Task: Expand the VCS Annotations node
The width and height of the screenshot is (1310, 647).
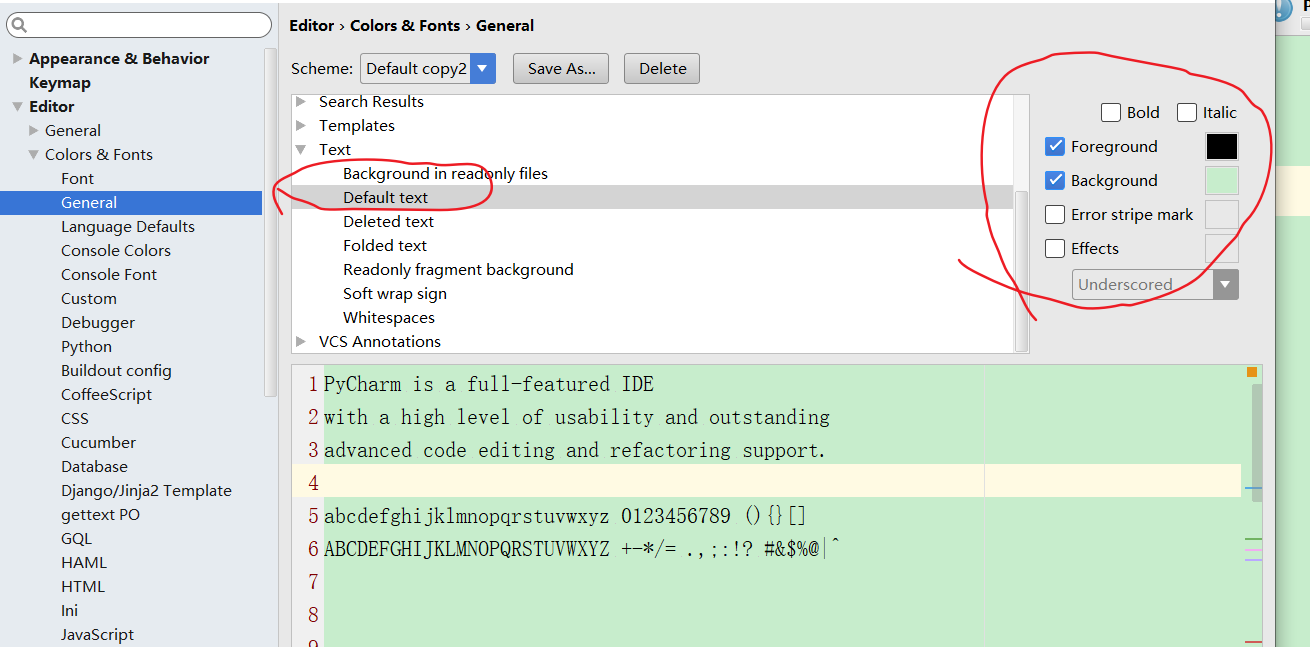Action: tap(302, 341)
